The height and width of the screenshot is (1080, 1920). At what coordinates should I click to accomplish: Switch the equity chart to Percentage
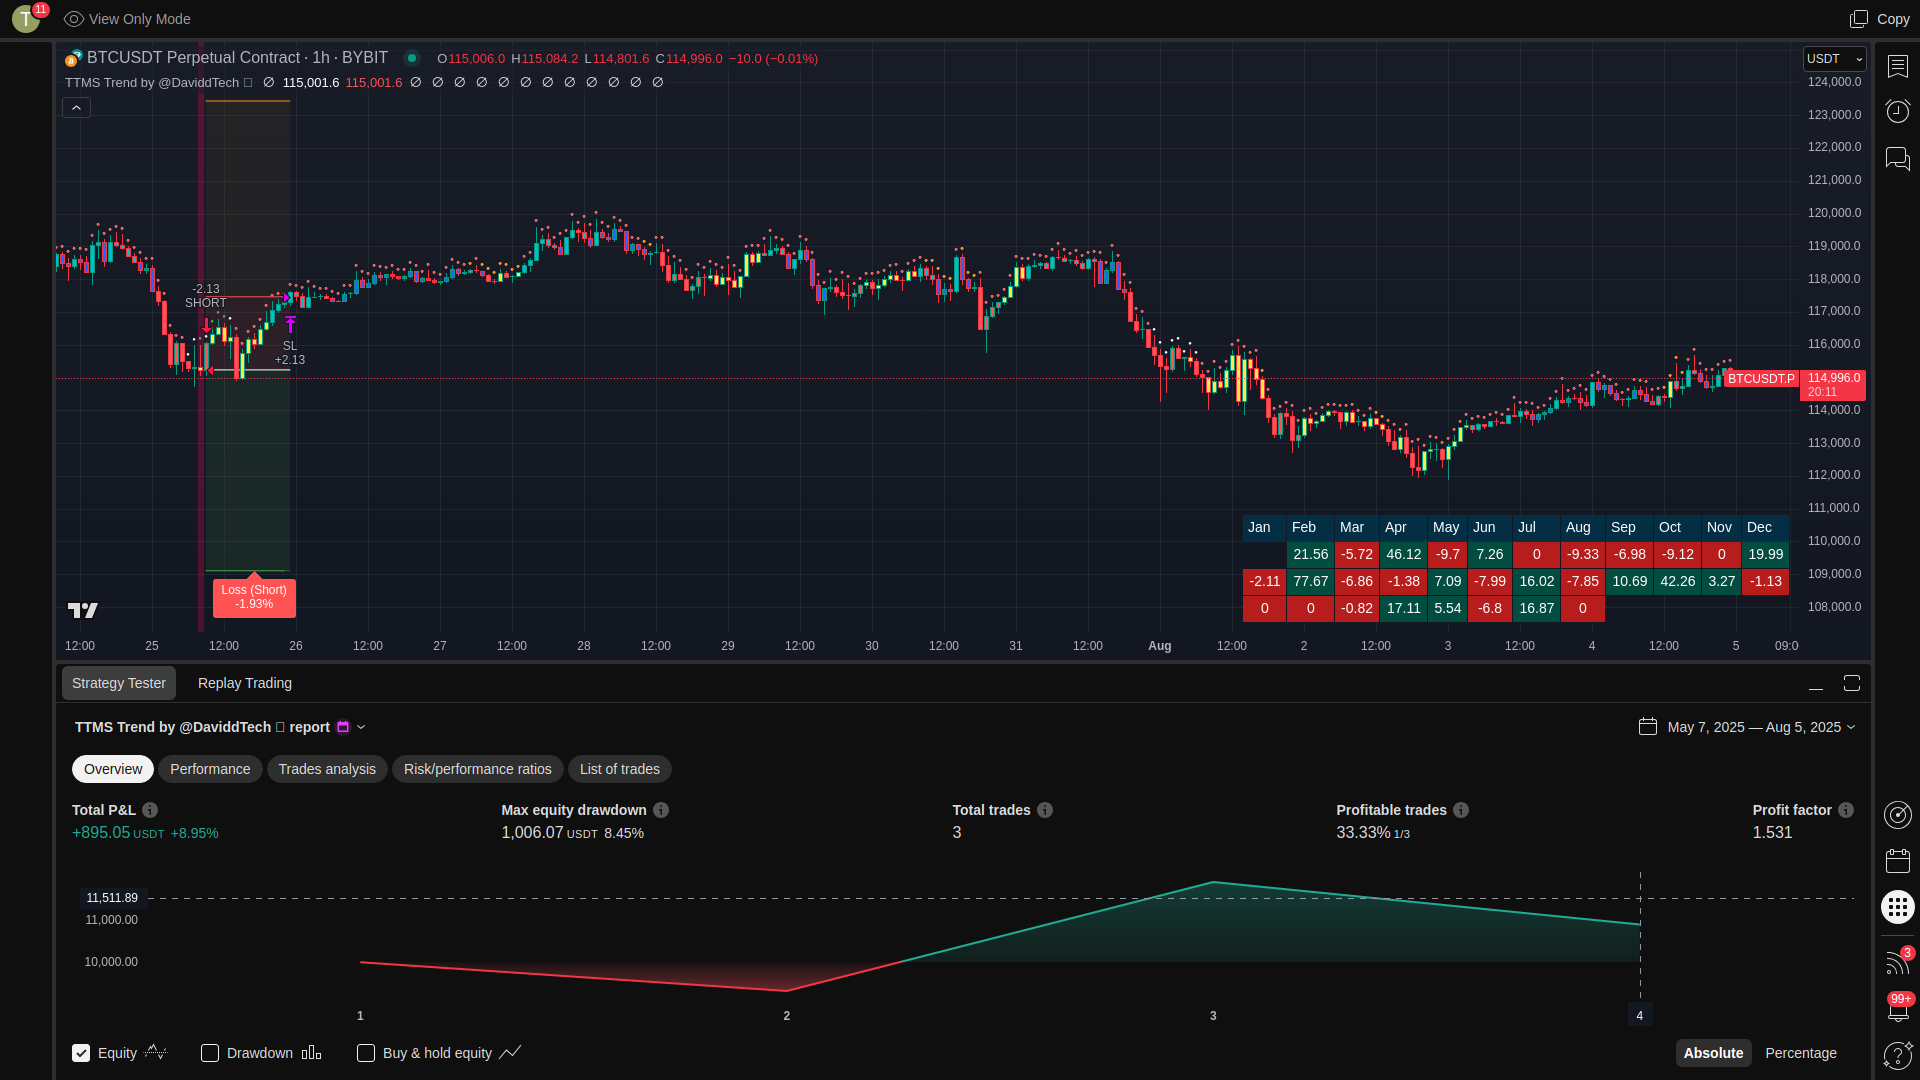tap(1801, 1053)
